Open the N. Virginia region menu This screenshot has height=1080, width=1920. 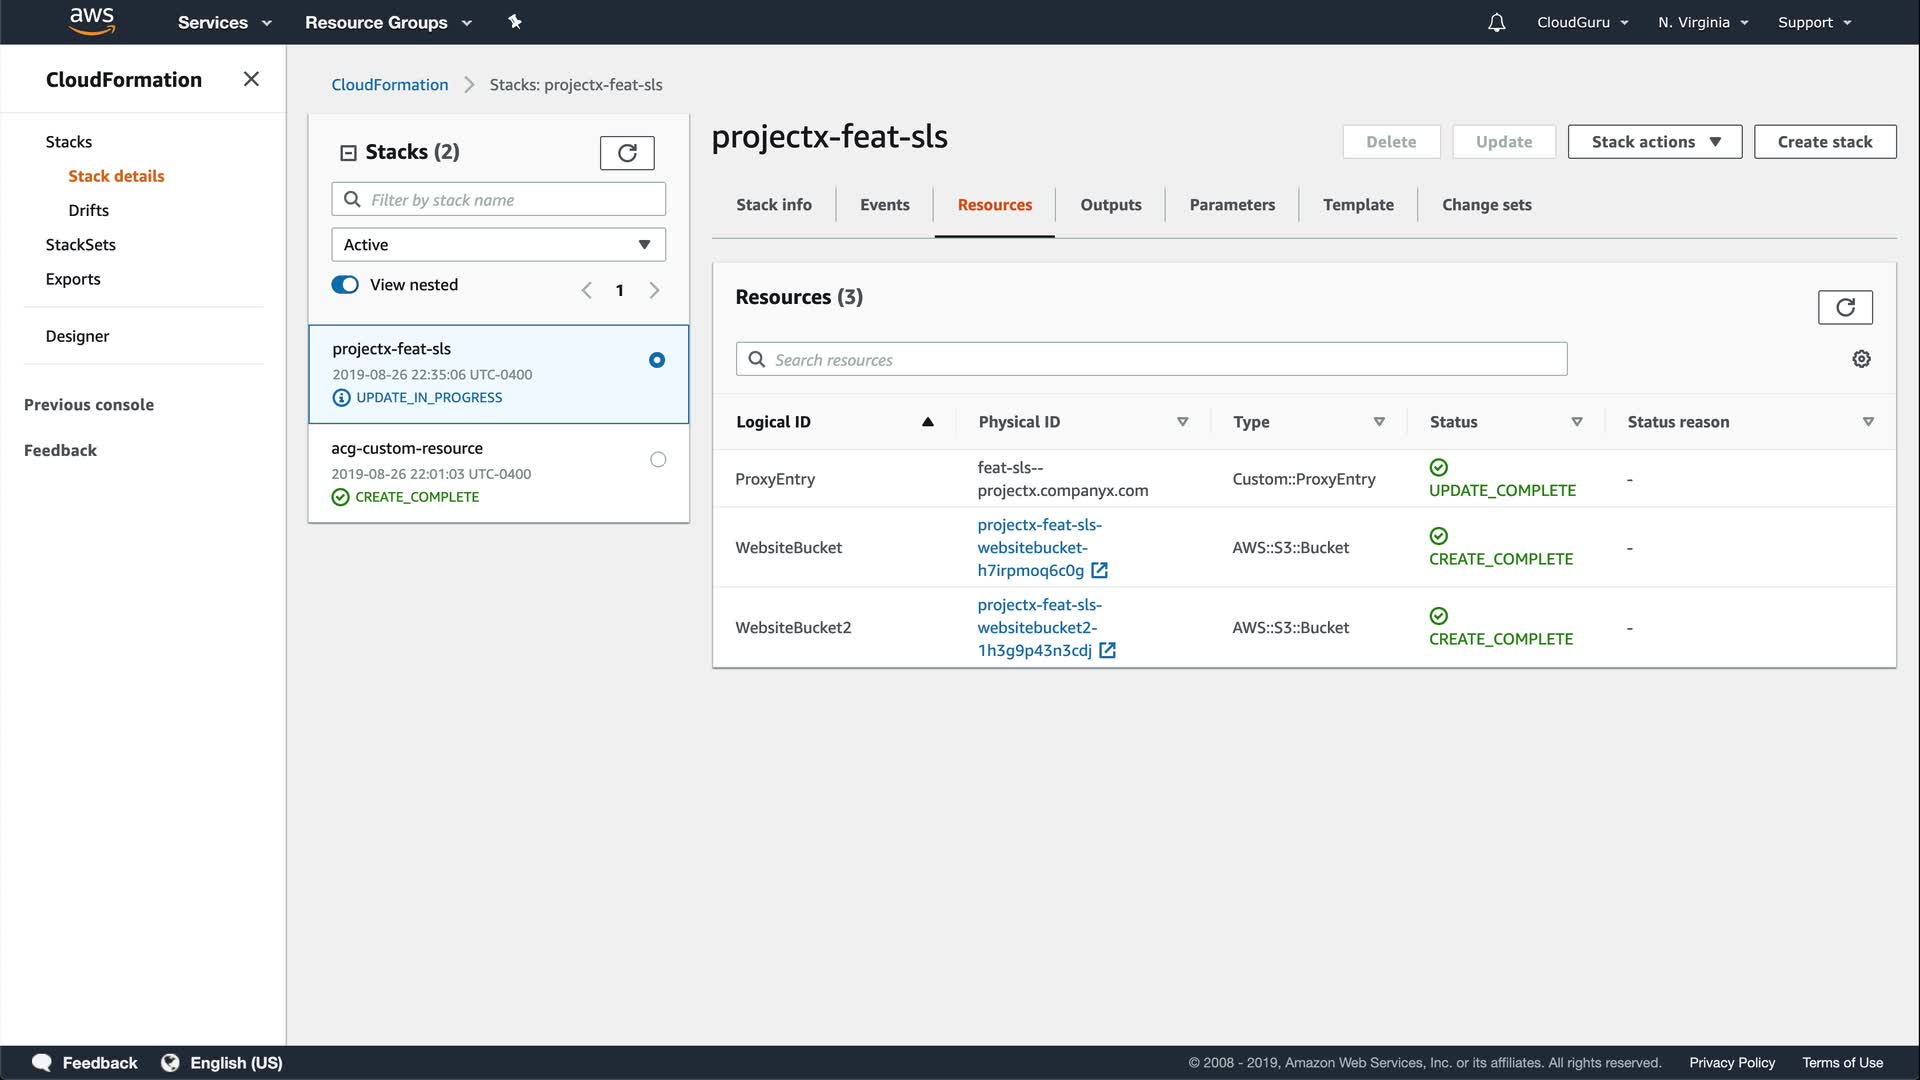point(1702,22)
